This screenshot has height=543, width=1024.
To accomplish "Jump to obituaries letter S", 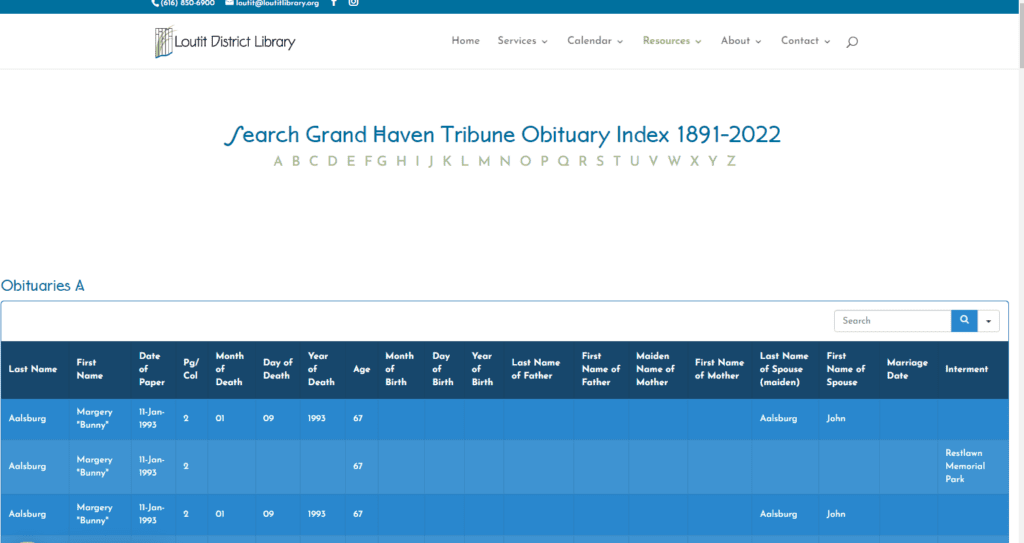I will 600,161.
